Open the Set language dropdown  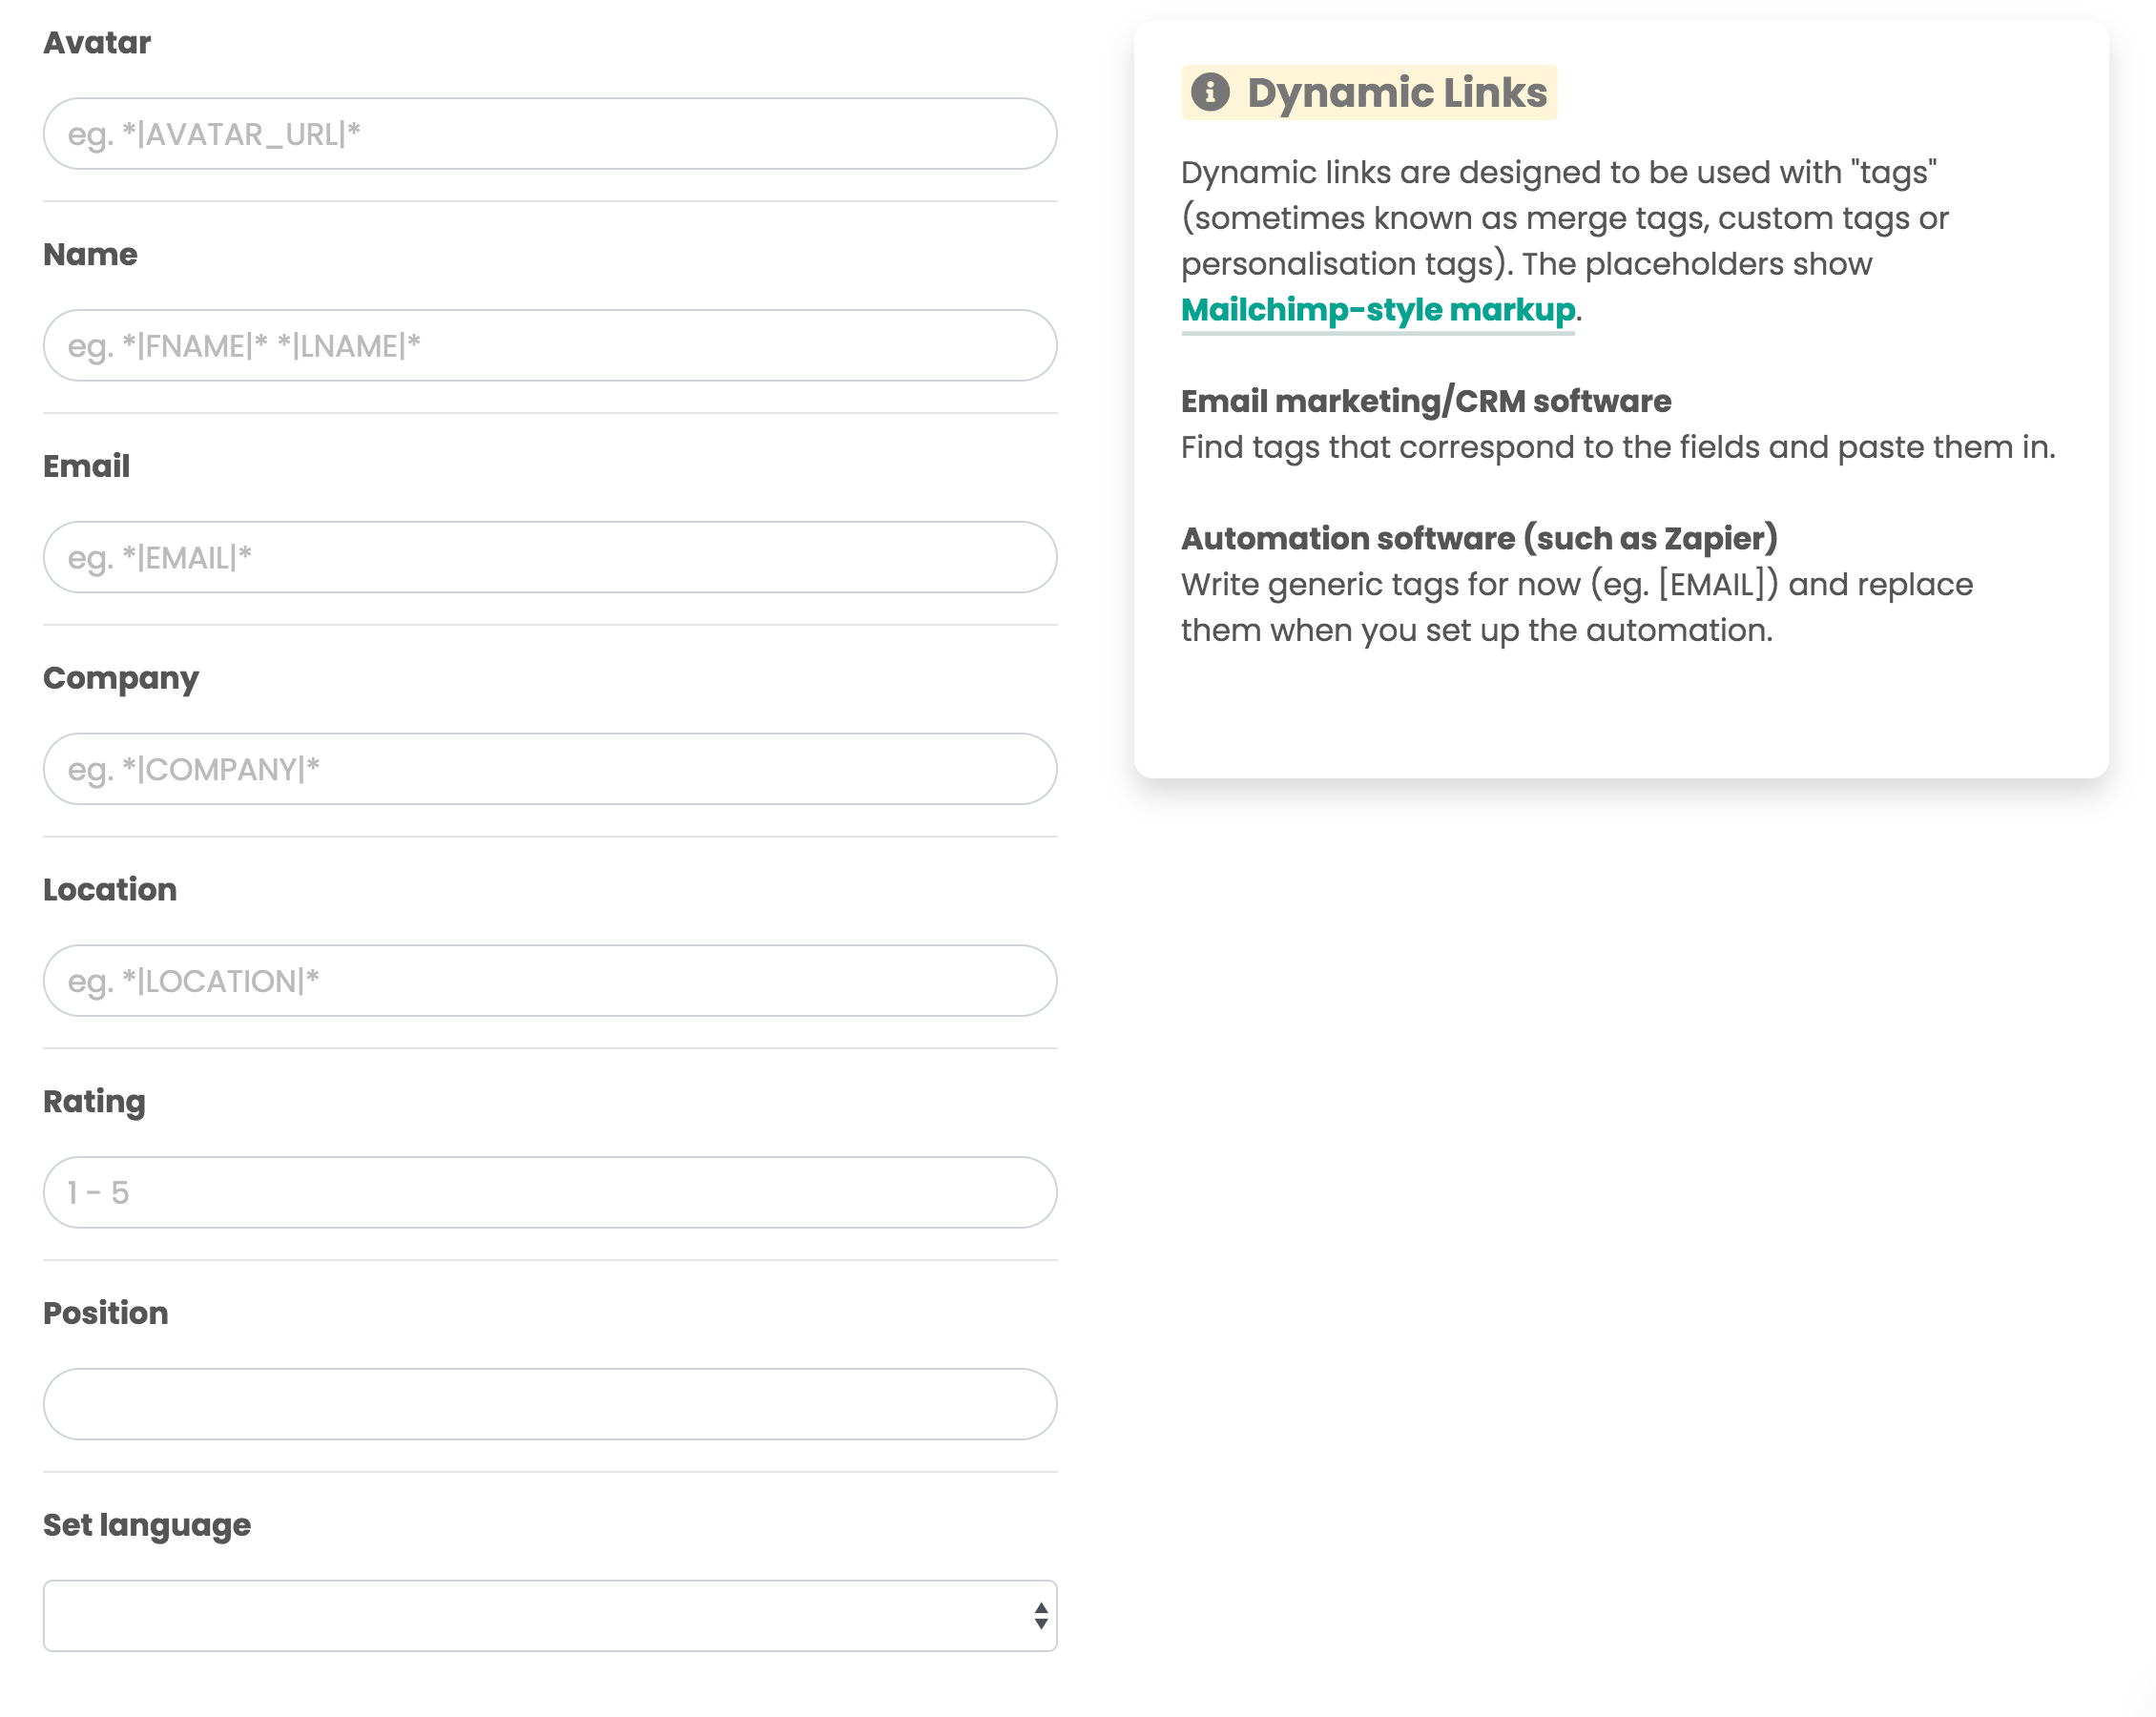pyautogui.click(x=550, y=1614)
